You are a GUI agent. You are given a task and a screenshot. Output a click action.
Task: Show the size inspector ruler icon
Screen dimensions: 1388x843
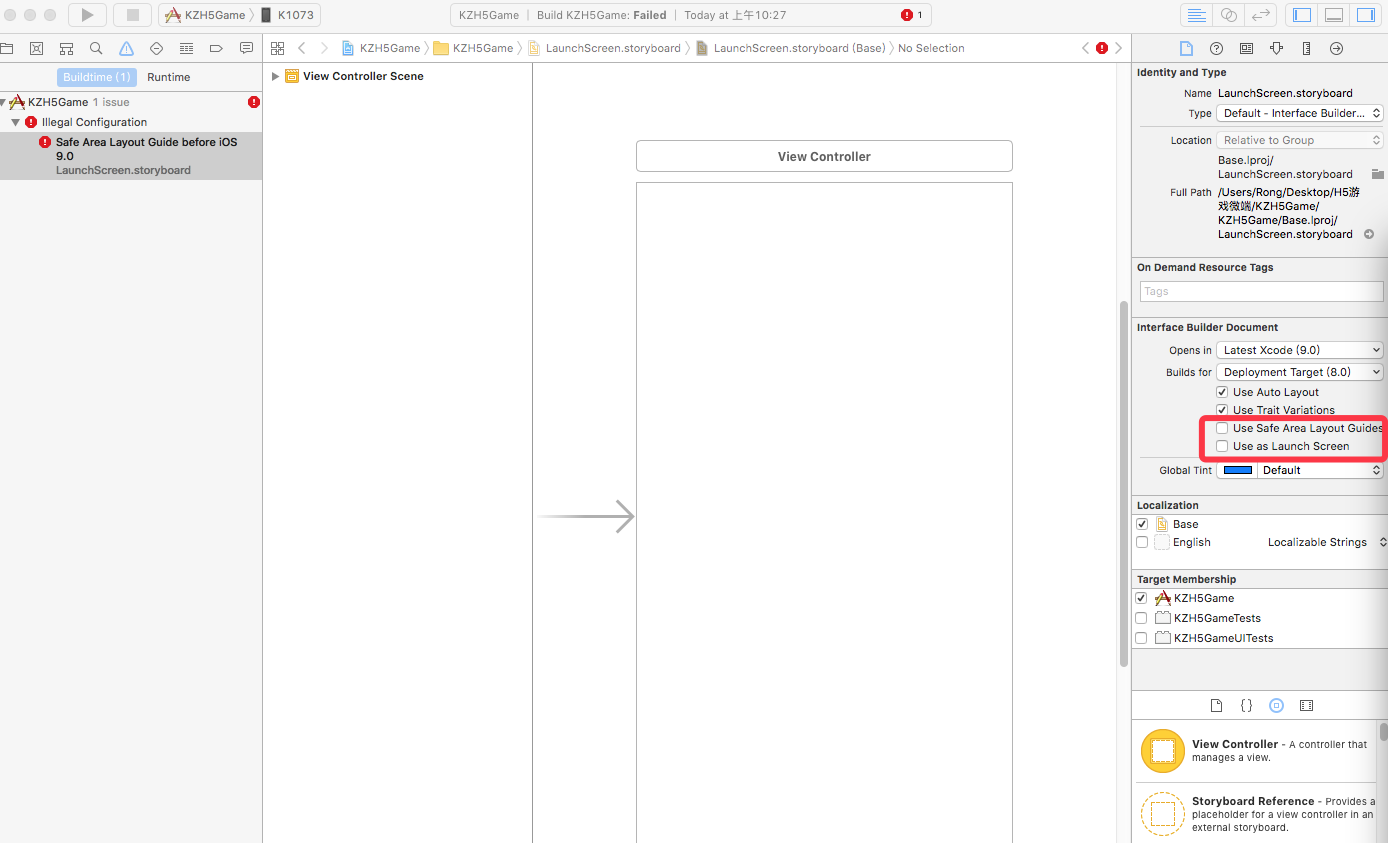click(x=1306, y=48)
